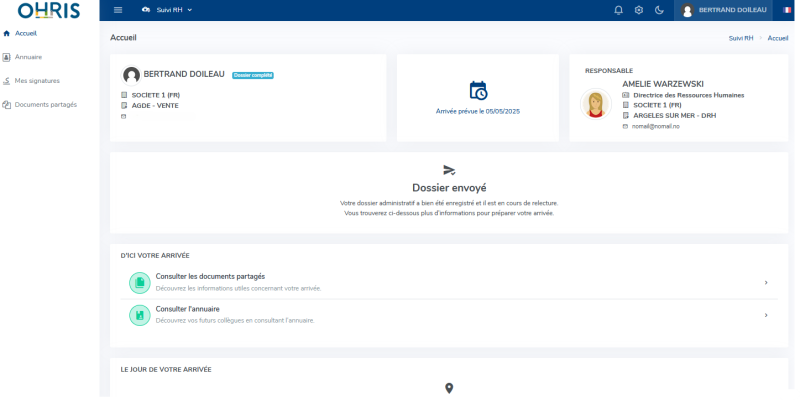Open the settings gear icon

(638, 10)
